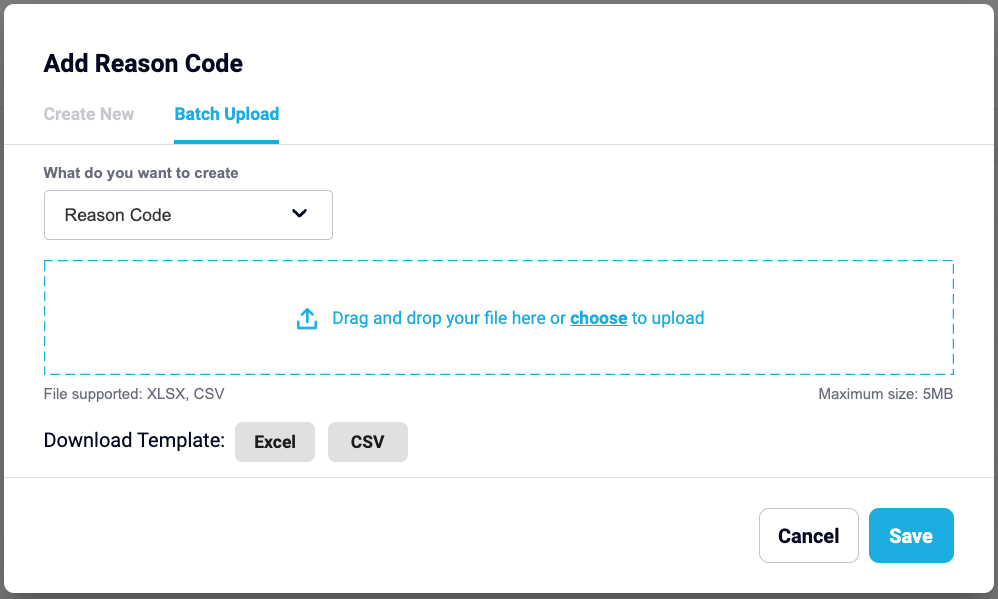
Task: Switch to the Create New tab
Action: tap(88, 114)
